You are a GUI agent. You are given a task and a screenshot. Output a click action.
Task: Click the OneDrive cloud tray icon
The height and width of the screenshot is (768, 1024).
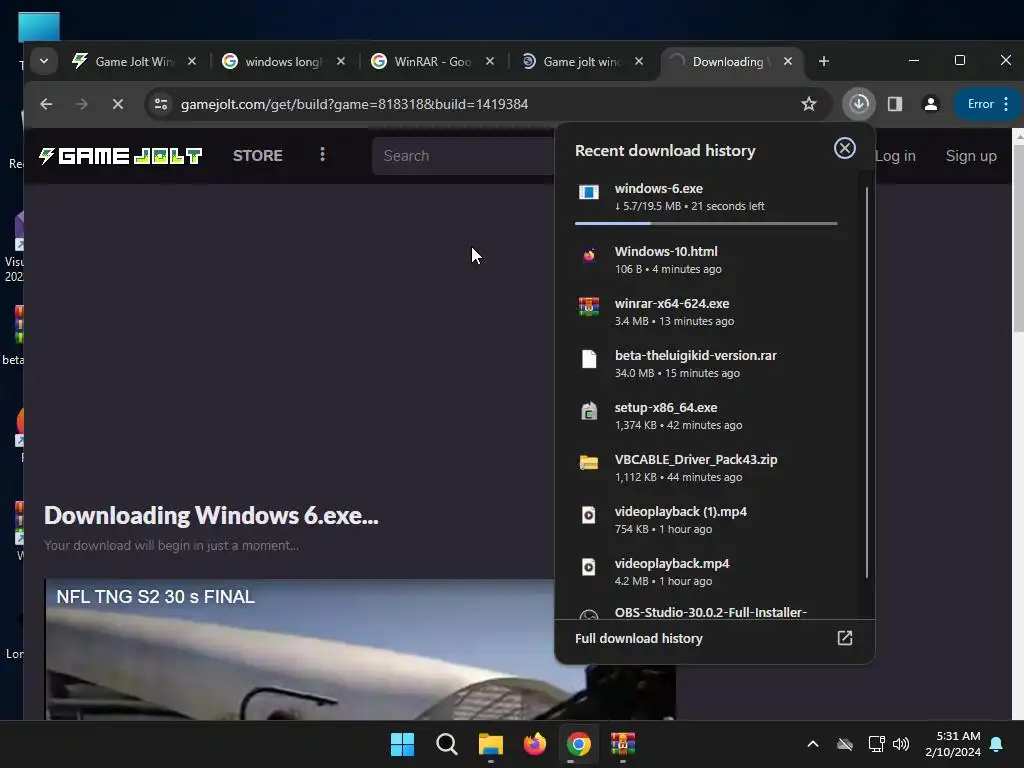pyautogui.click(x=844, y=744)
